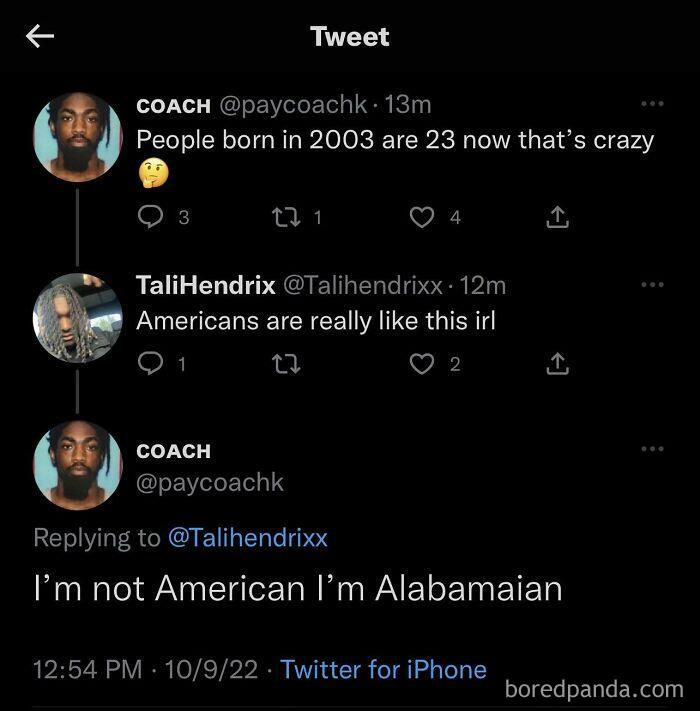The width and height of the screenshot is (700, 711).
Task: Share COACH's first tweet
Action: 558,217
